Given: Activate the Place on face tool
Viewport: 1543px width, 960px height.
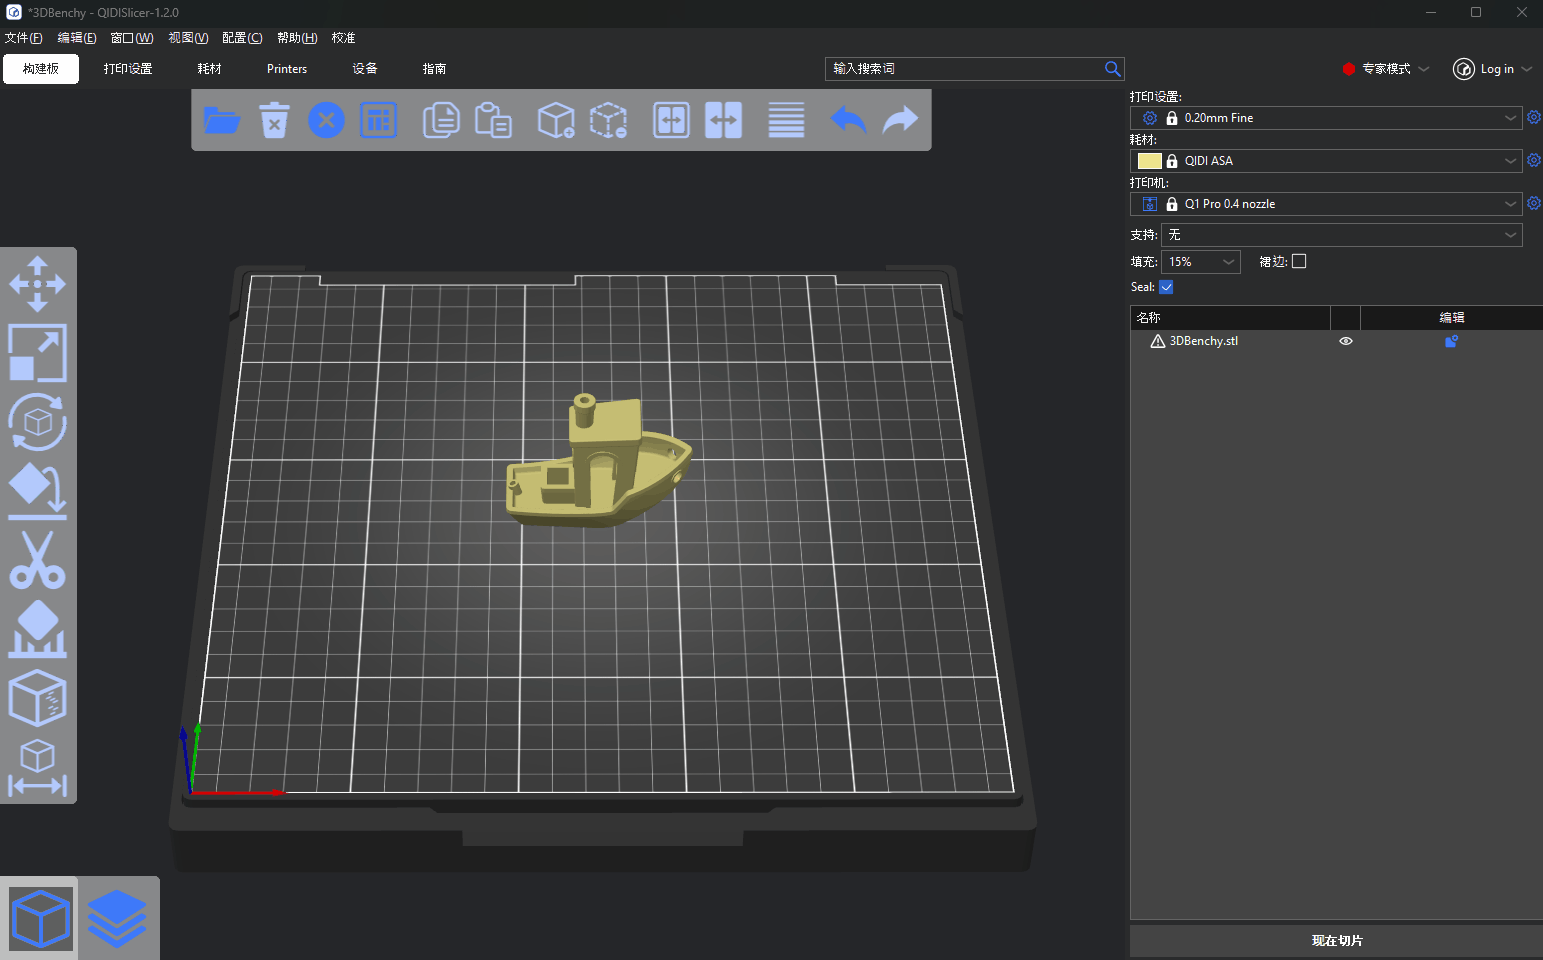Looking at the screenshot, I should pyautogui.click(x=37, y=488).
